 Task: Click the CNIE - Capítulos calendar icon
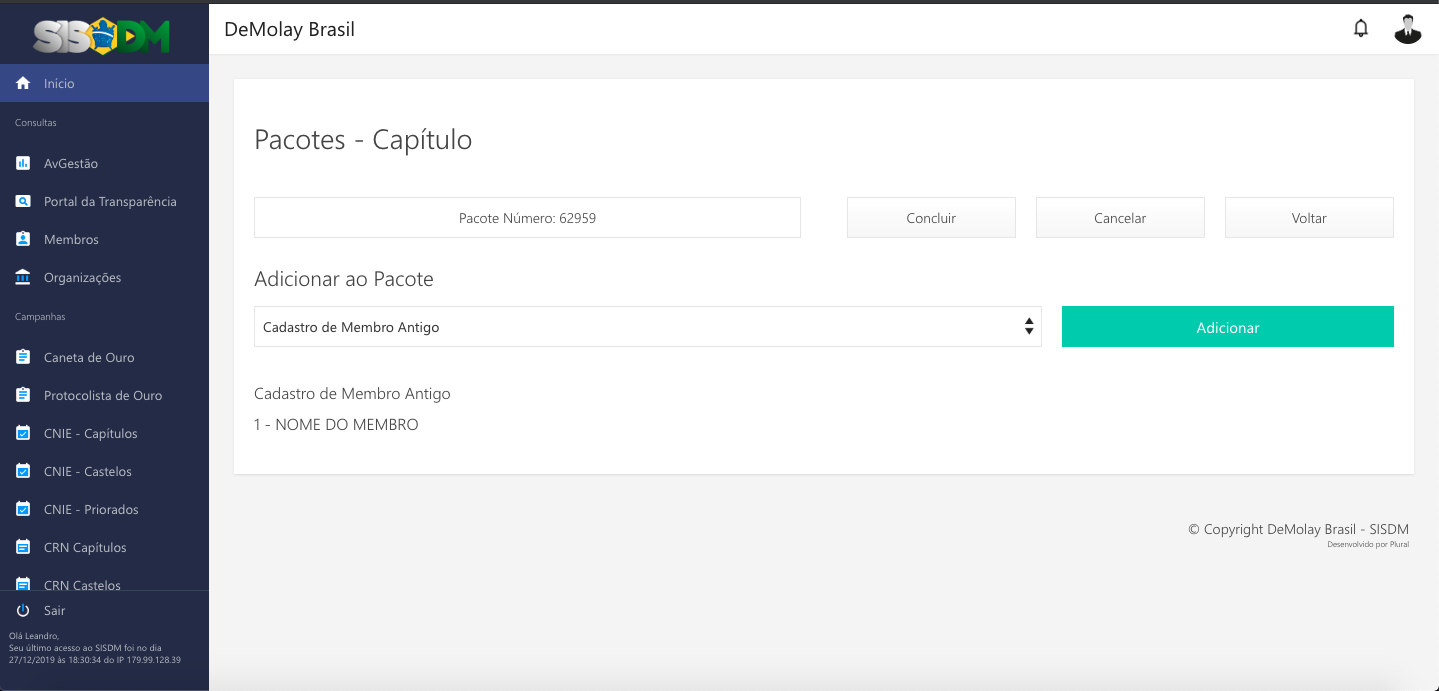tap(23, 433)
